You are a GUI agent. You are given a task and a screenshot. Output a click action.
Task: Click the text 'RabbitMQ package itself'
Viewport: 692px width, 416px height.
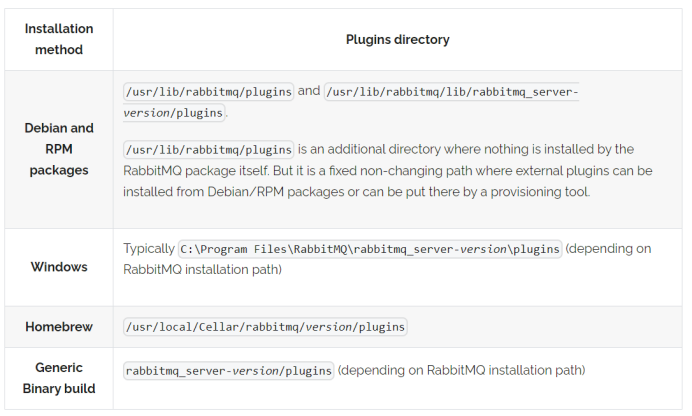coord(195,171)
